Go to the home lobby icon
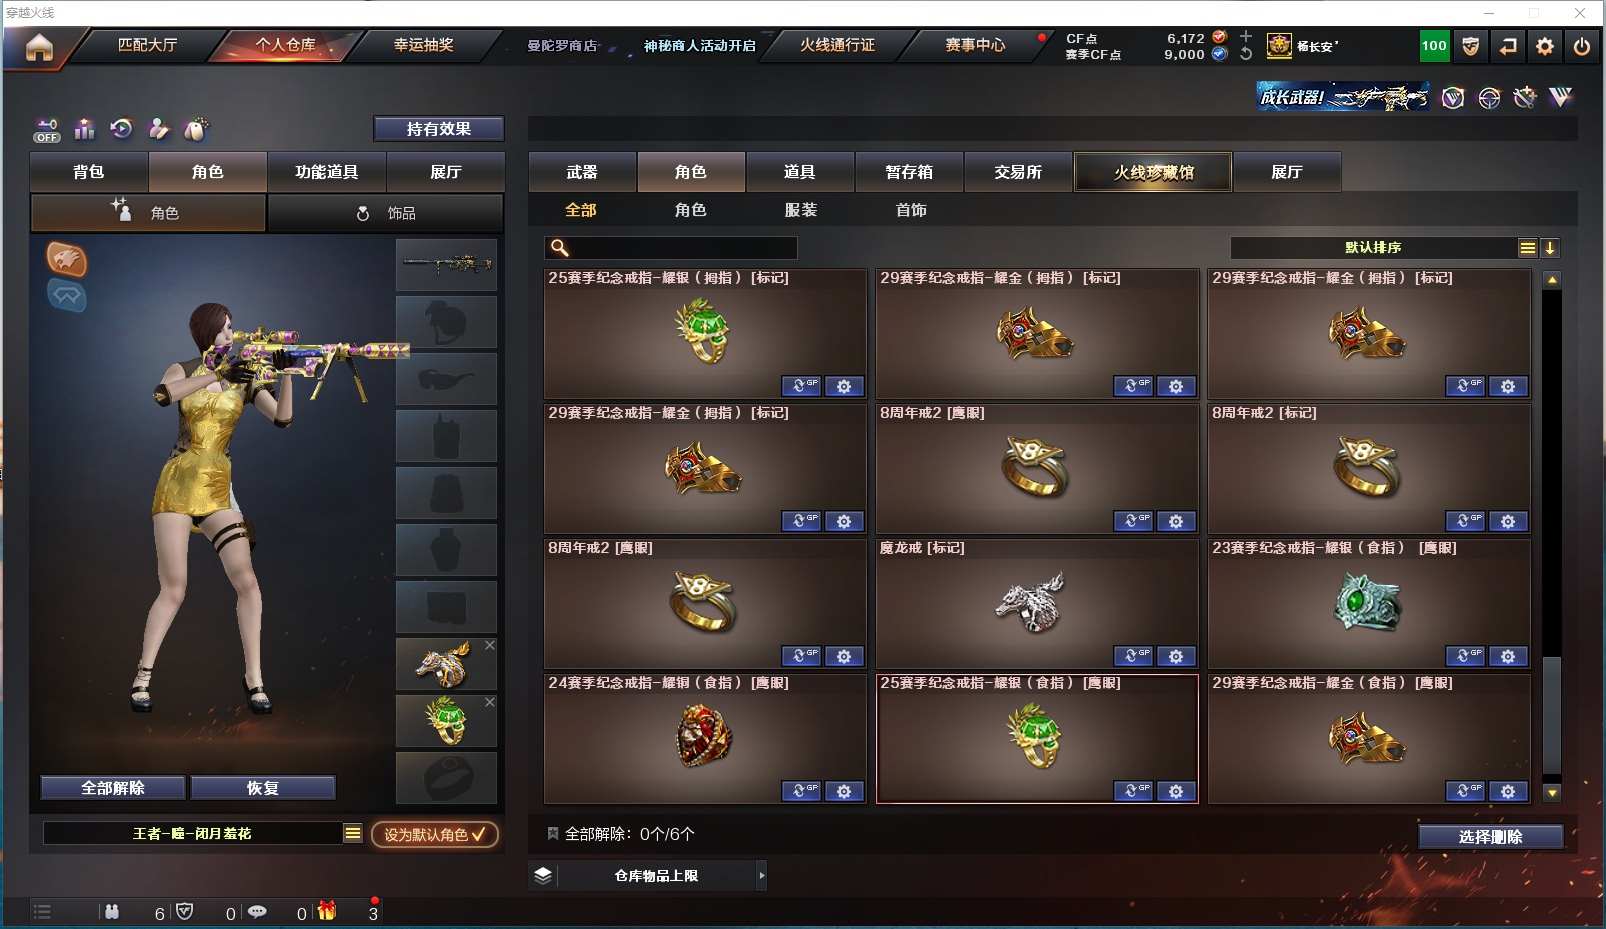 point(39,47)
